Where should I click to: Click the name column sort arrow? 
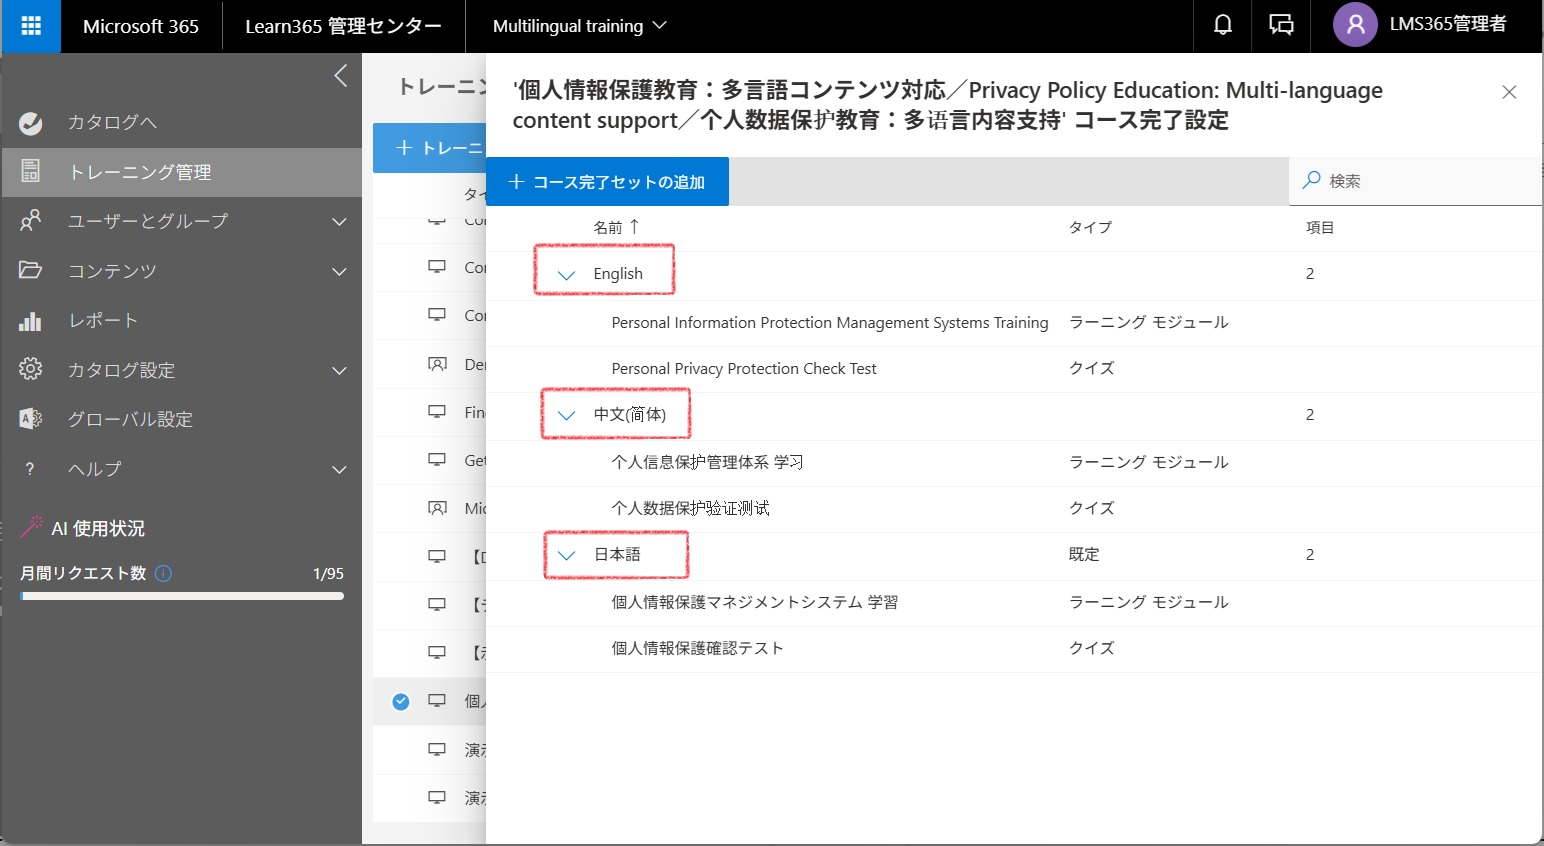[634, 227]
